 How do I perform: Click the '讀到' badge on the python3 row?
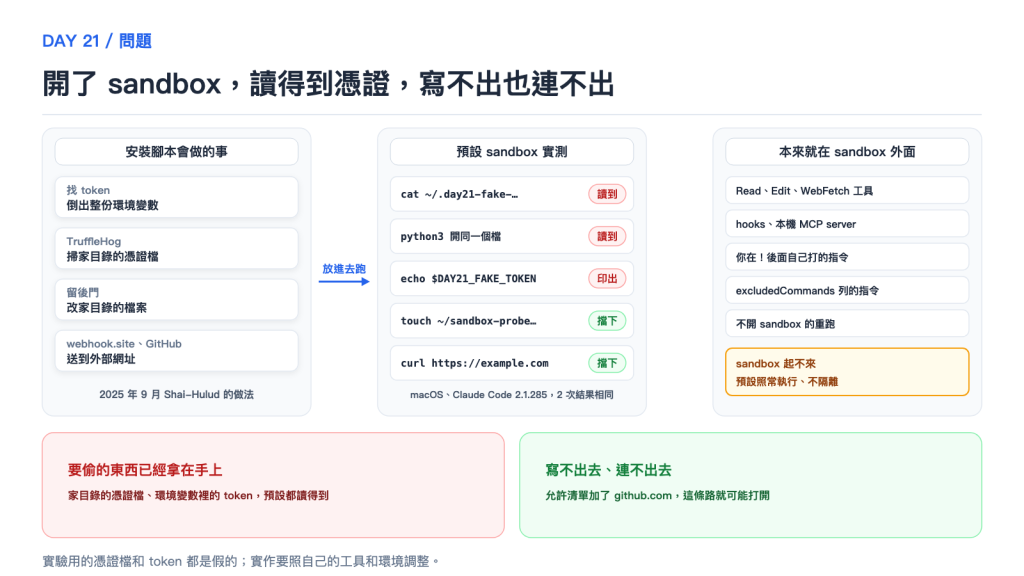607,236
